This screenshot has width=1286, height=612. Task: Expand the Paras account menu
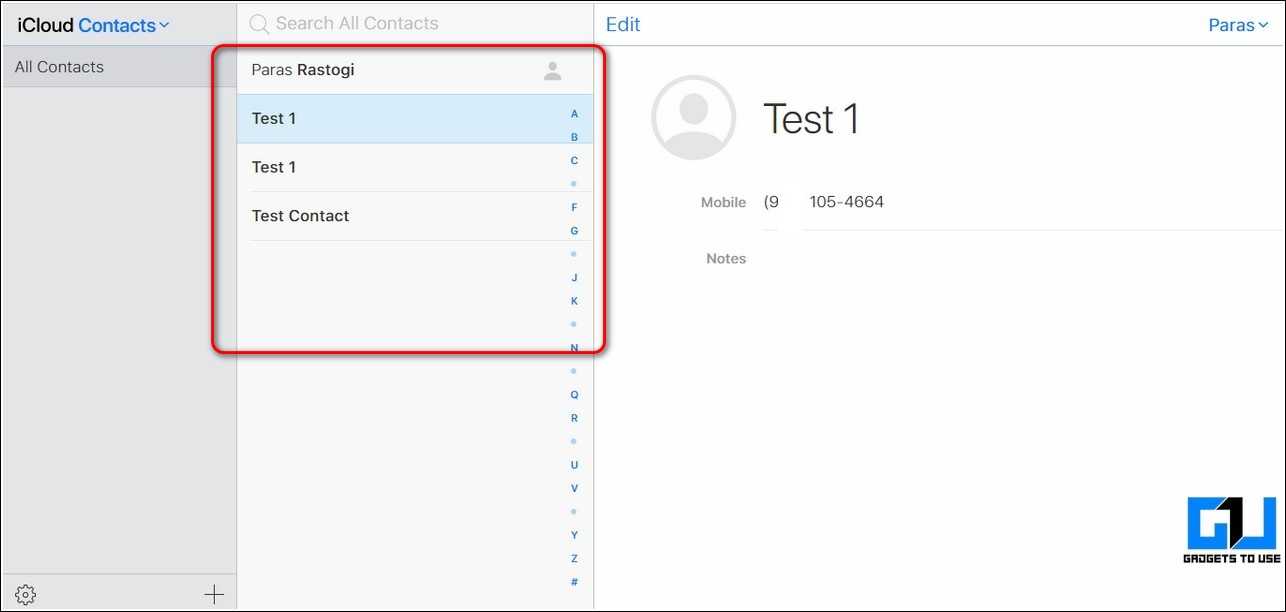point(1238,25)
